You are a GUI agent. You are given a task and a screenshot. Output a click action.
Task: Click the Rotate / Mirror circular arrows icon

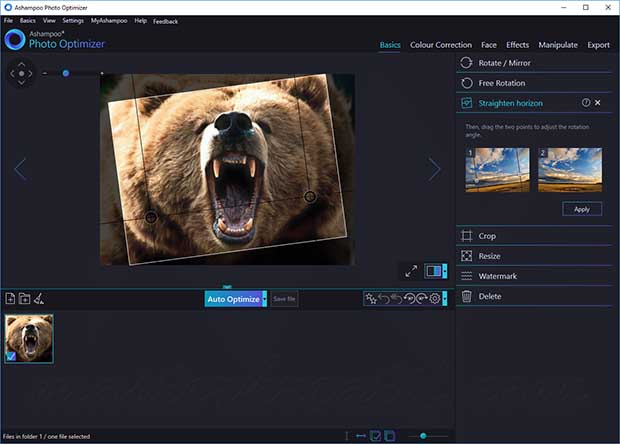point(466,63)
